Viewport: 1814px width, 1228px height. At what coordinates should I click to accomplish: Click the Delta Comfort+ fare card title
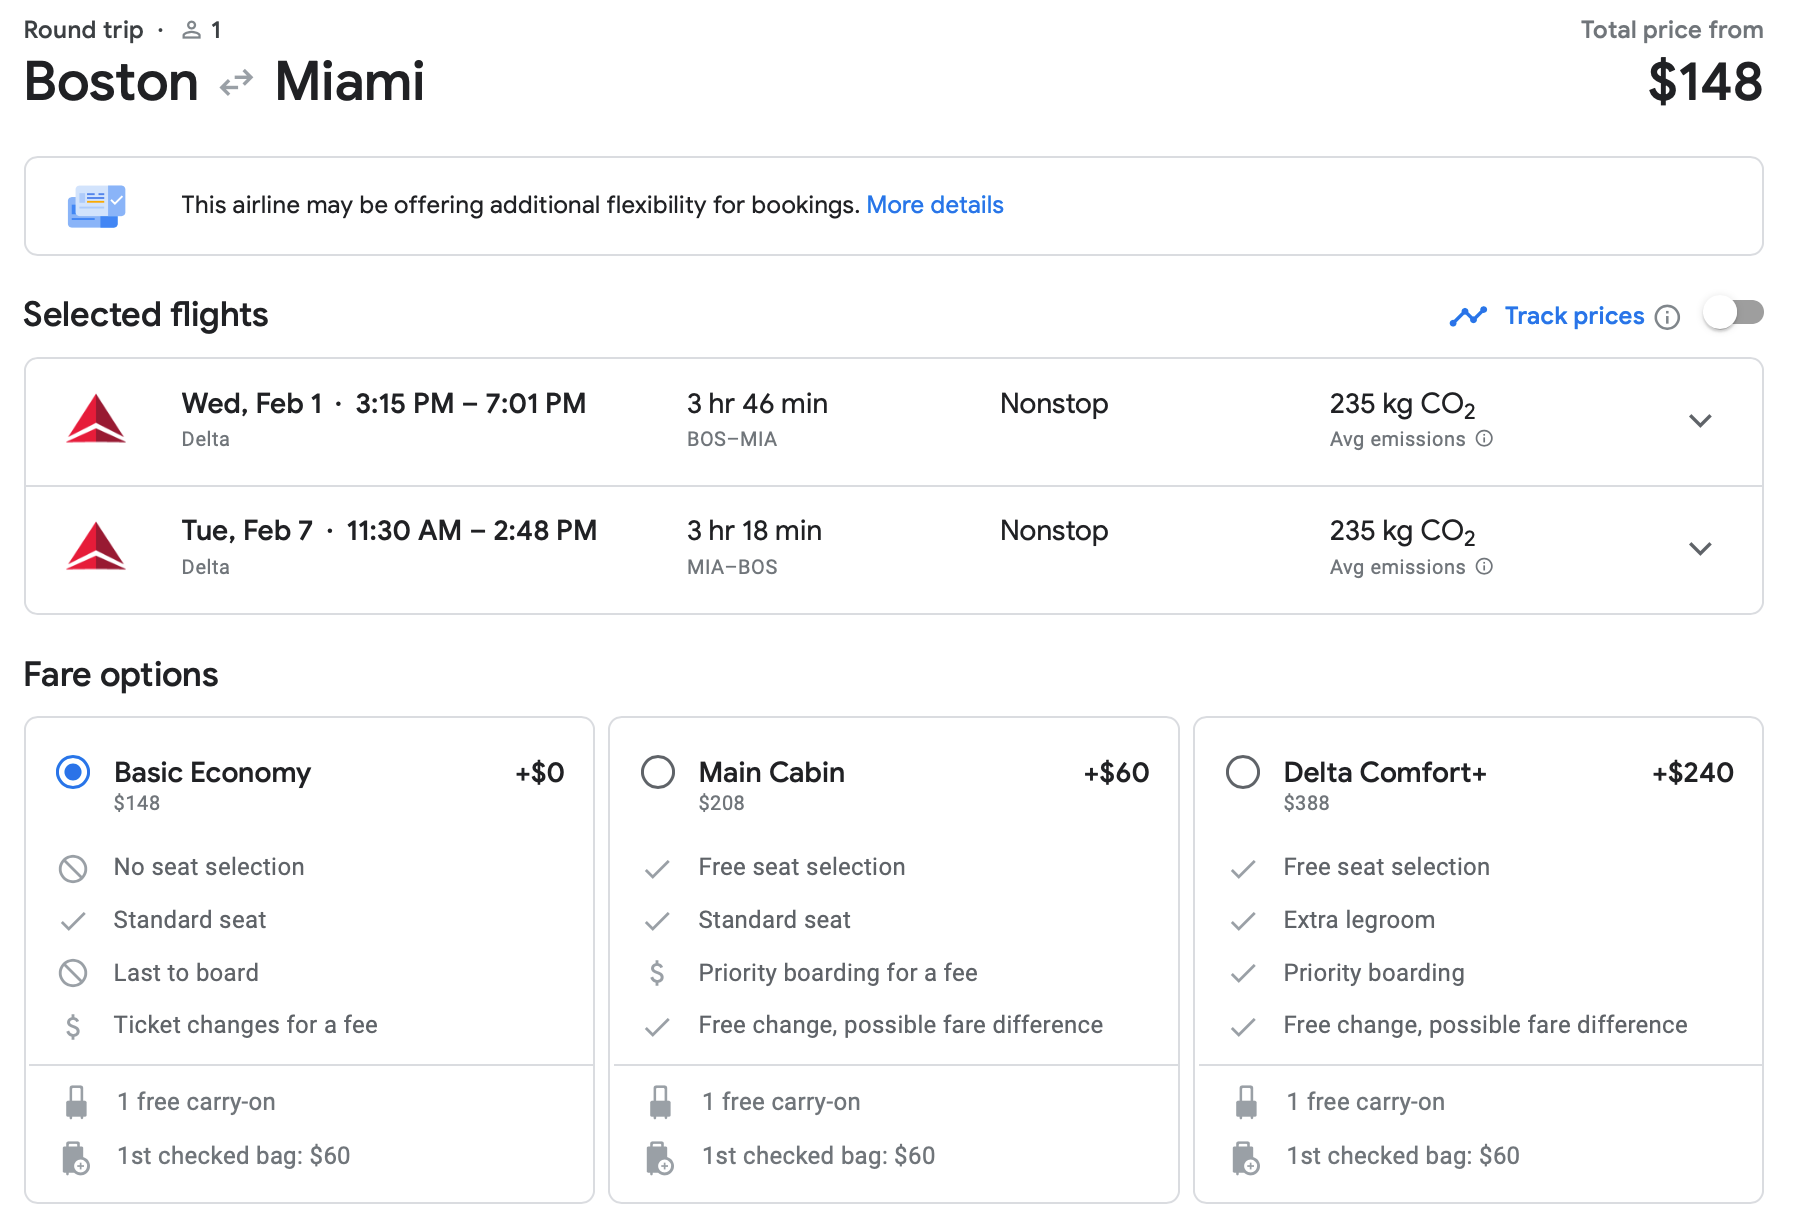[1384, 772]
